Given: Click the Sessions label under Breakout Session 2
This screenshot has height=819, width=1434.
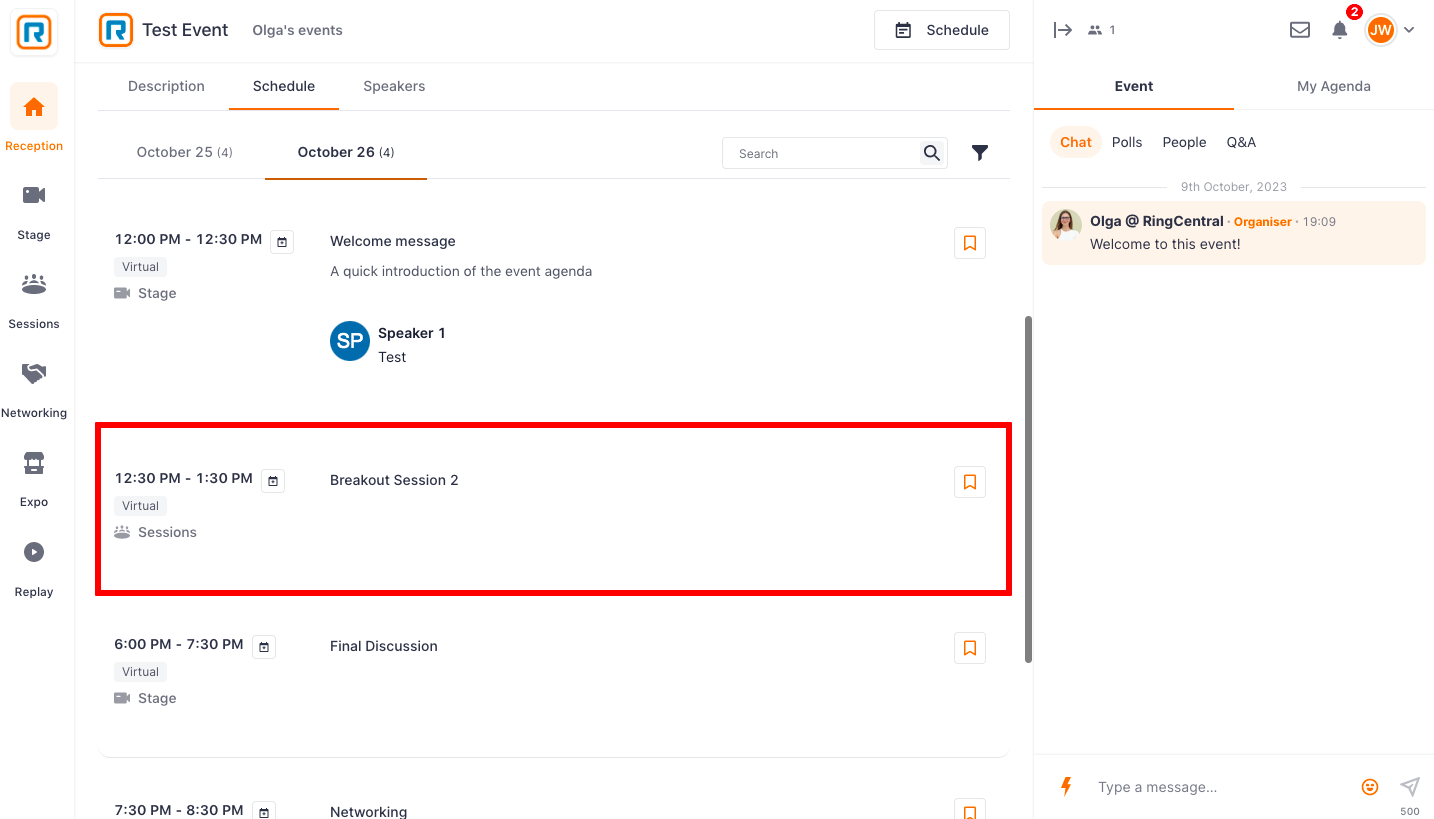Looking at the screenshot, I should (167, 532).
